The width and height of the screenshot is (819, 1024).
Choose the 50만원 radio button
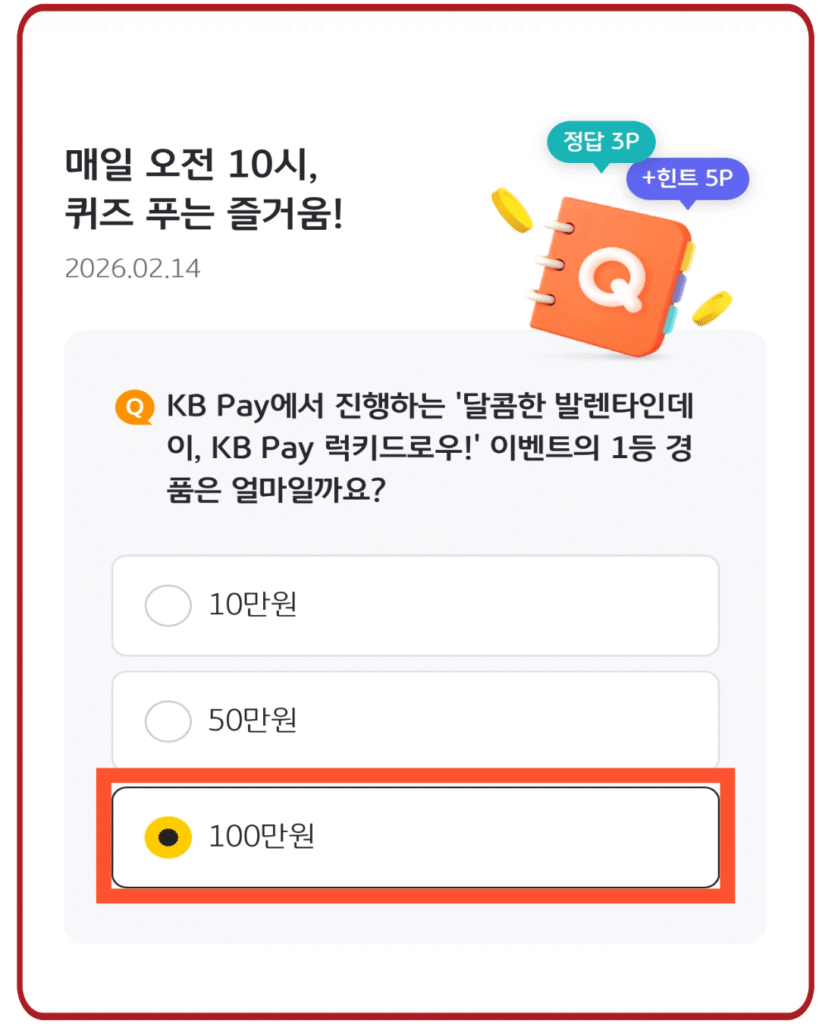point(168,720)
